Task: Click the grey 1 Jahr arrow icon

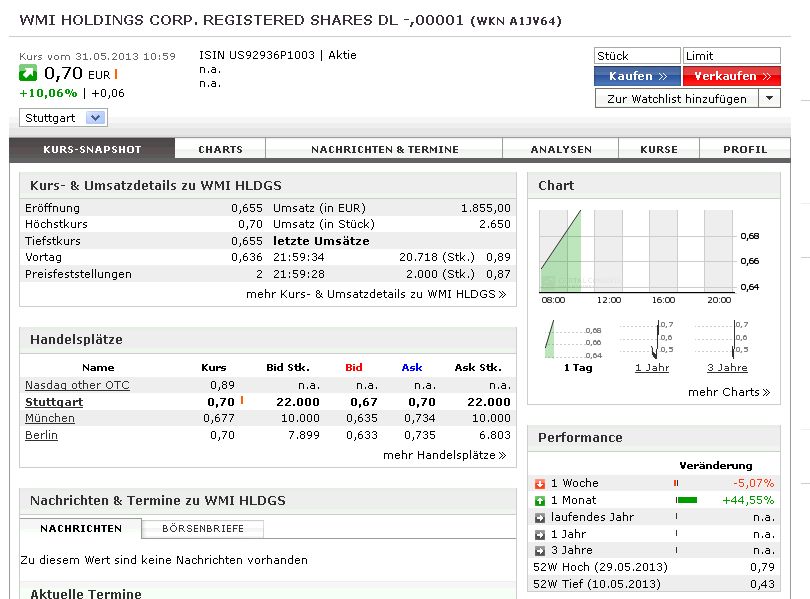Action: coord(540,535)
